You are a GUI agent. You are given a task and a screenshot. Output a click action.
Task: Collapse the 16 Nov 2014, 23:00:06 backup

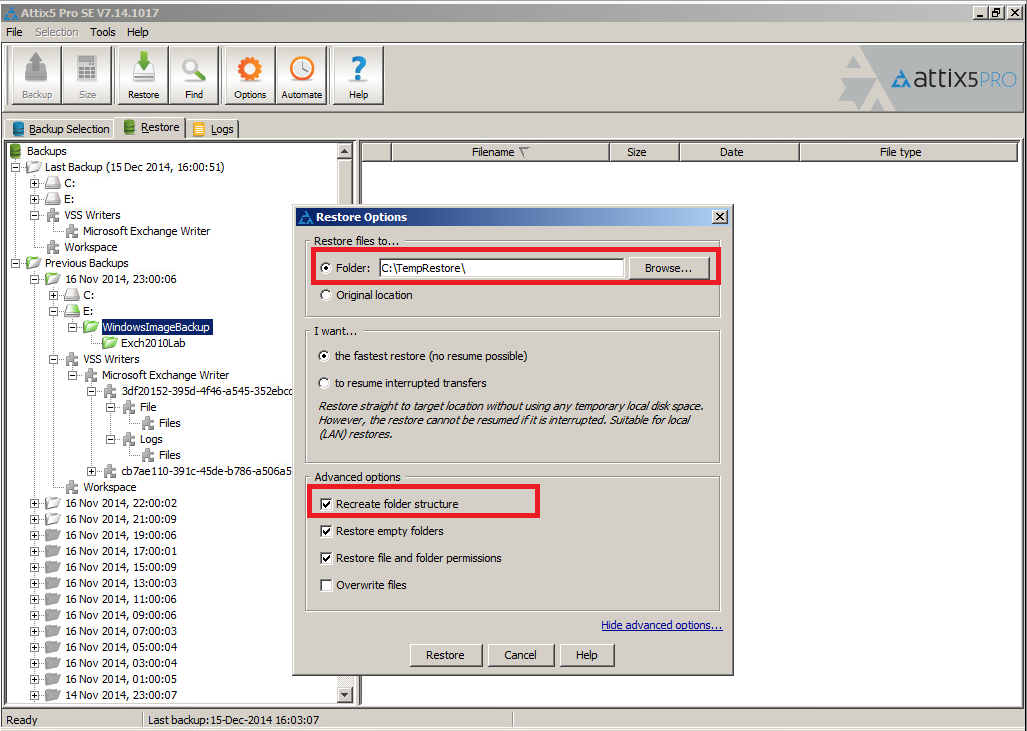(34, 280)
